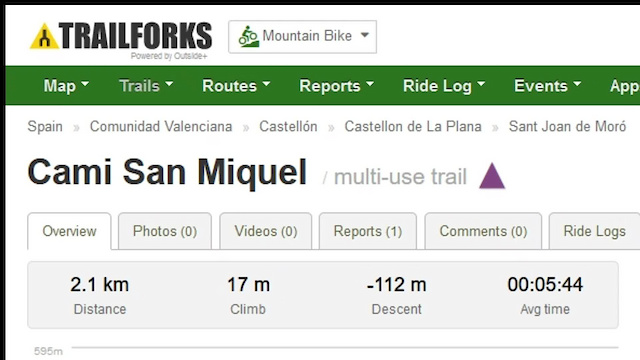Viewport: 640px width, 360px height.
Task: Click the mountain bike rider icon
Action: pos(249,36)
